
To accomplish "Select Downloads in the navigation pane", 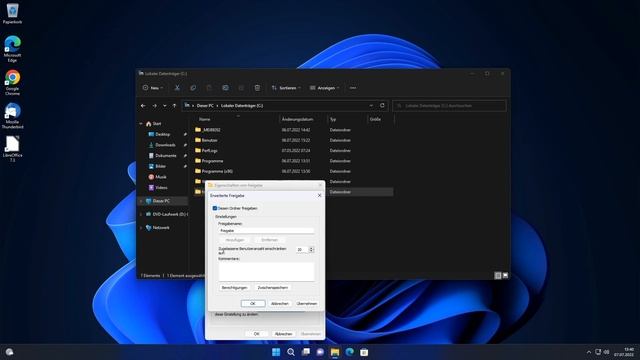I will pyautogui.click(x=165, y=145).
